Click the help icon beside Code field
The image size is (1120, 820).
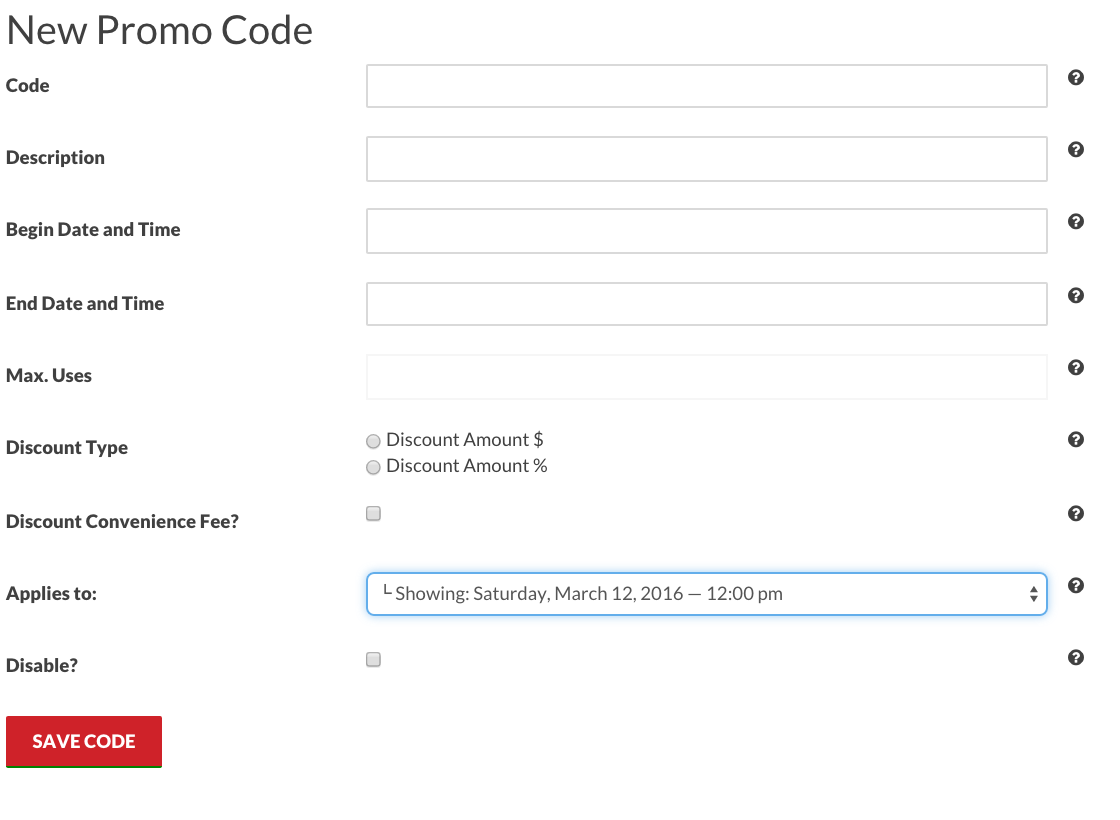[x=1076, y=78]
